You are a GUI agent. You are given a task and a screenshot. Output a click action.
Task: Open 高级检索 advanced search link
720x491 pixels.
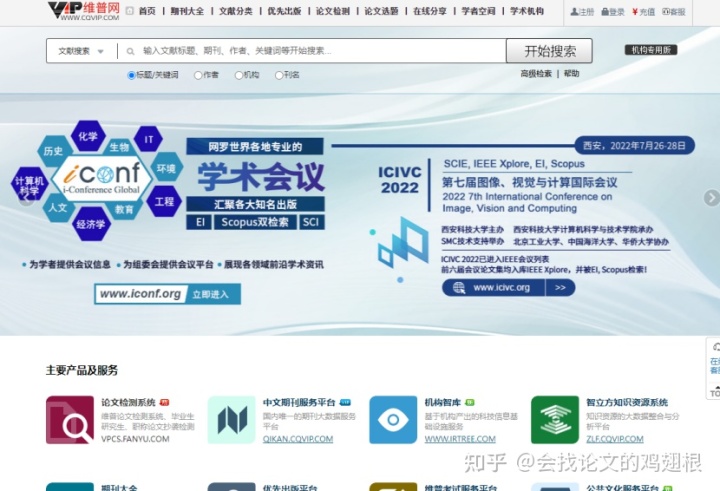536,73
